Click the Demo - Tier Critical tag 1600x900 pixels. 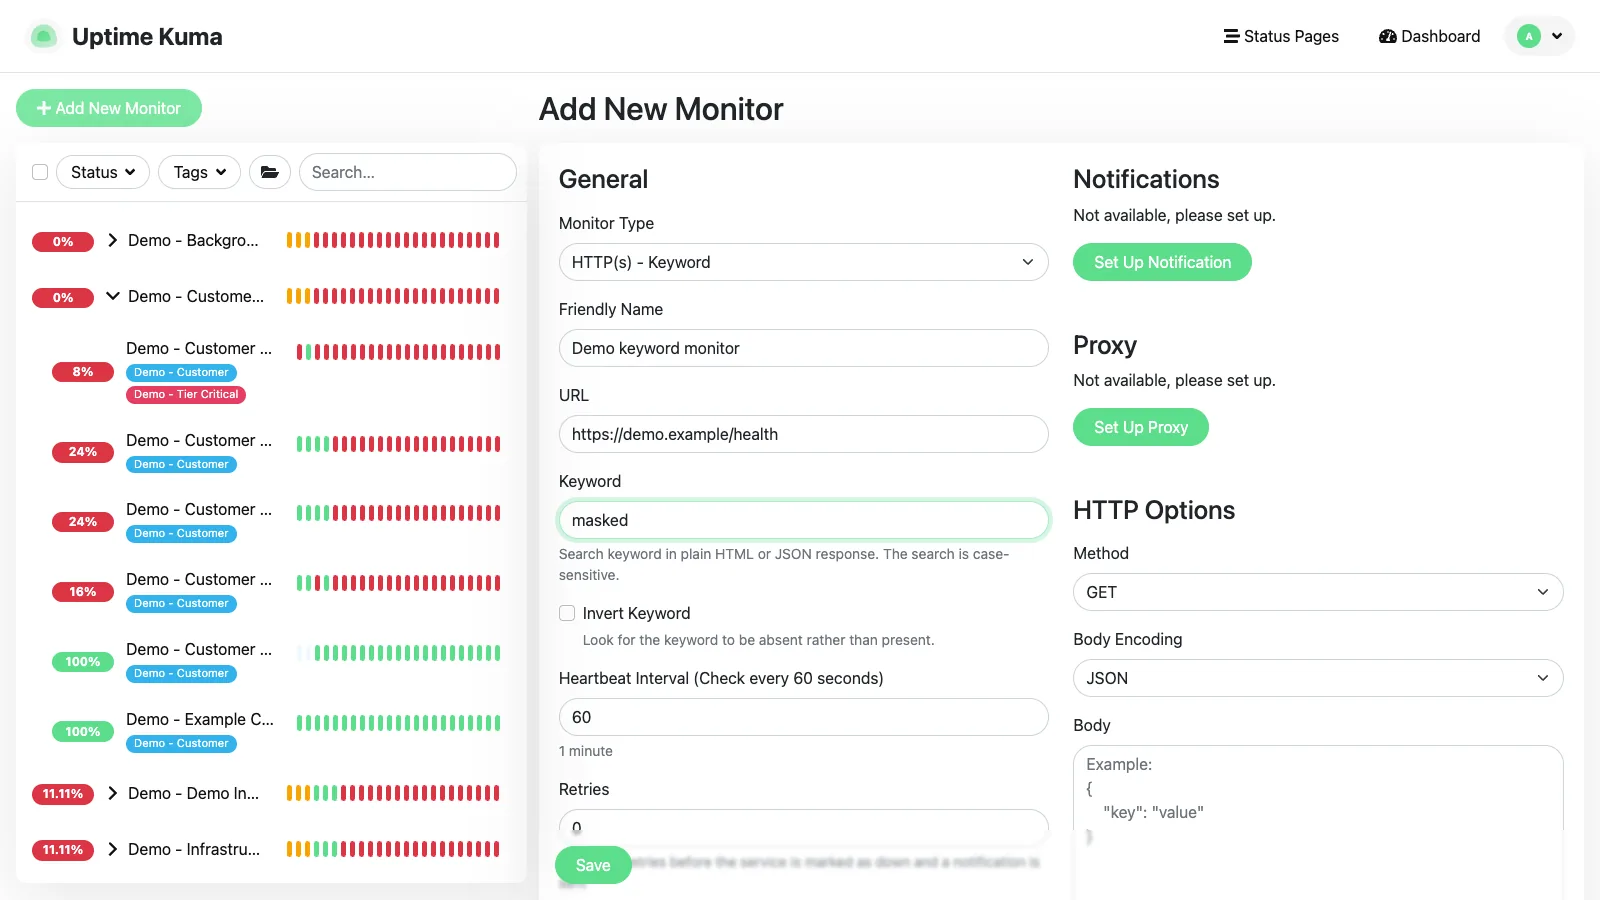coord(186,394)
